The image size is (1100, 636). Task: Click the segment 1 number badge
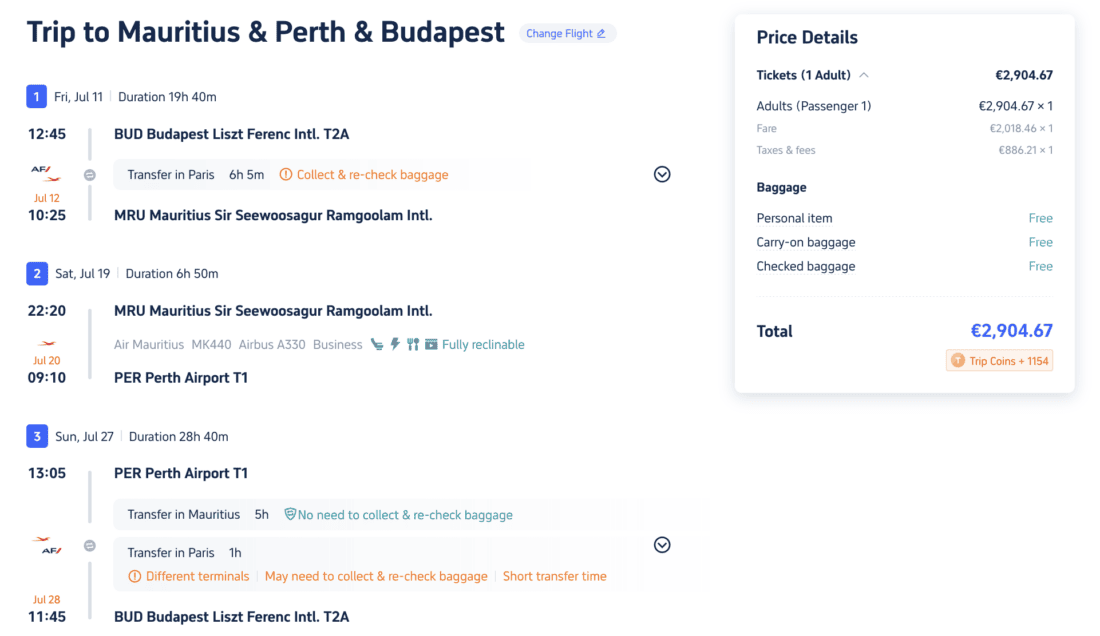[x=36, y=97]
